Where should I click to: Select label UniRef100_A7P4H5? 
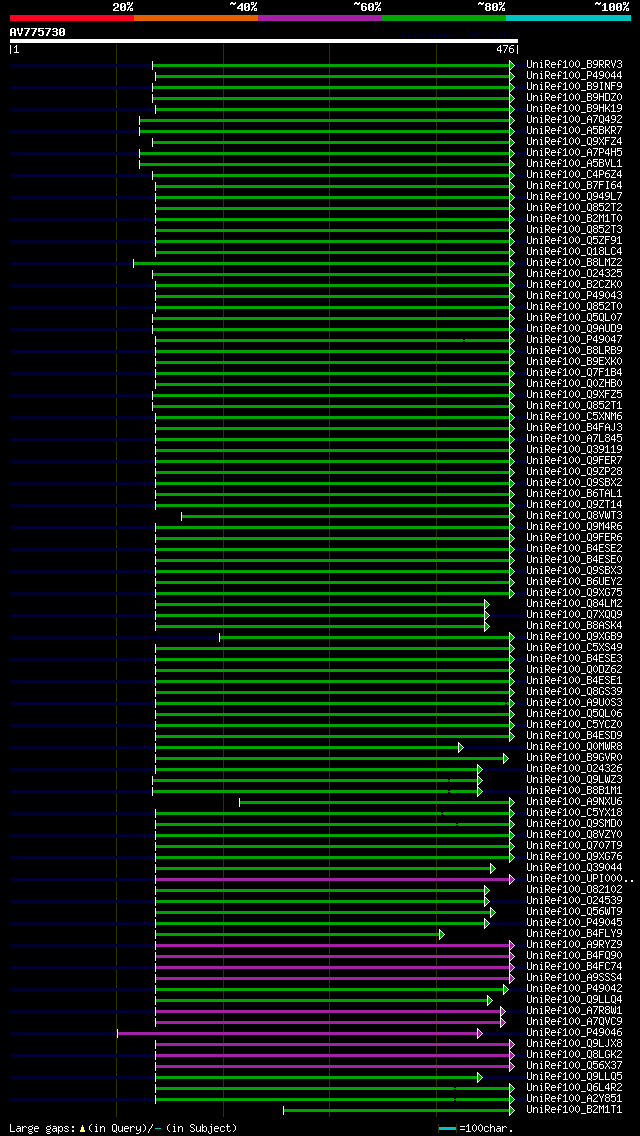[574, 153]
